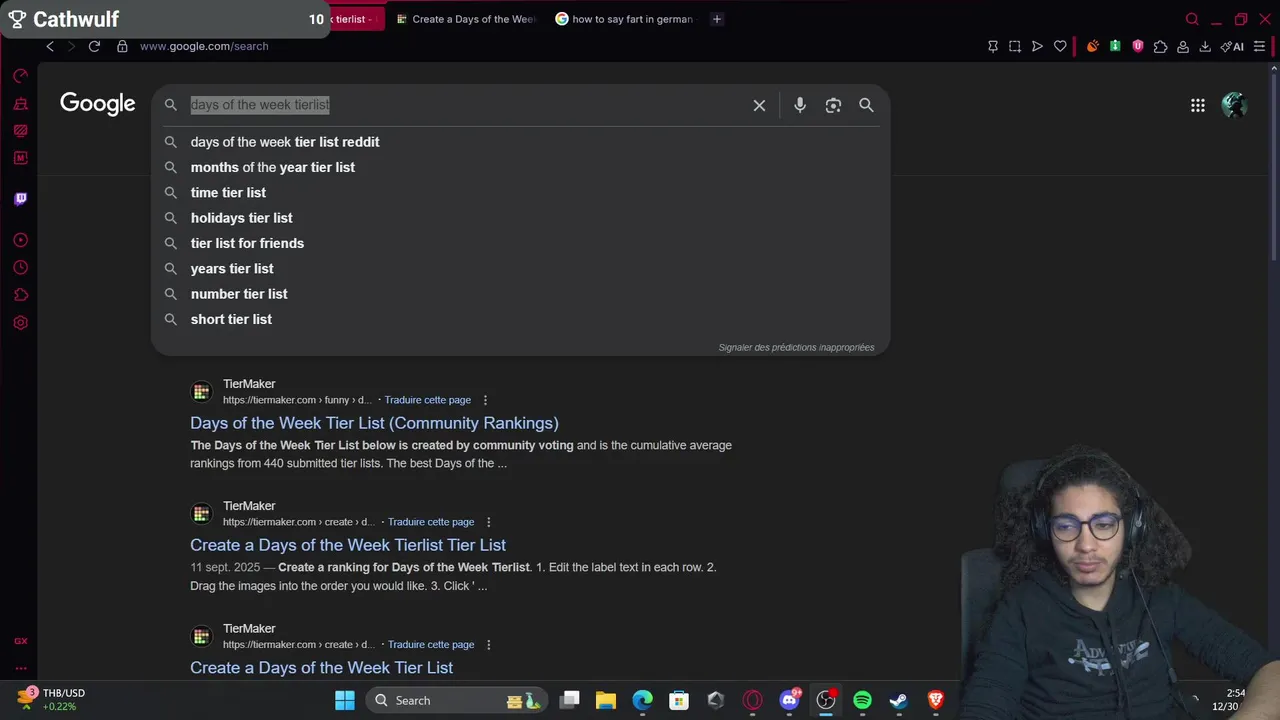
Task: Open the THB/USD widget in taskbar
Action: pyautogui.click(x=50, y=699)
